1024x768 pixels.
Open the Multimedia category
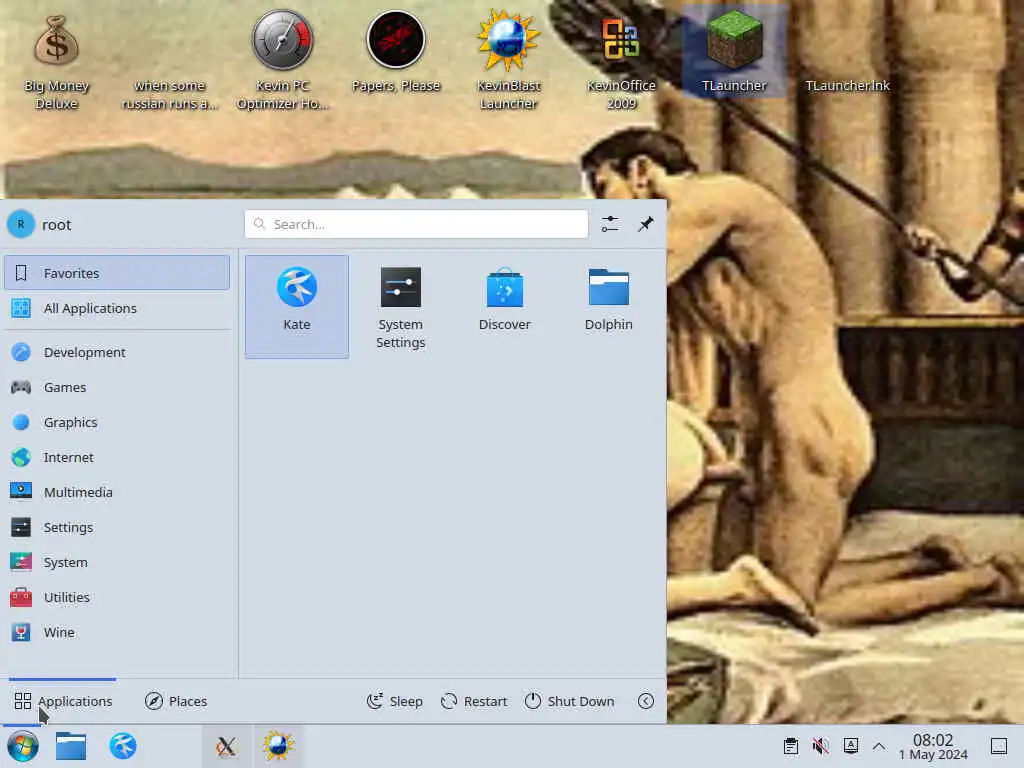pyautogui.click(x=117, y=492)
